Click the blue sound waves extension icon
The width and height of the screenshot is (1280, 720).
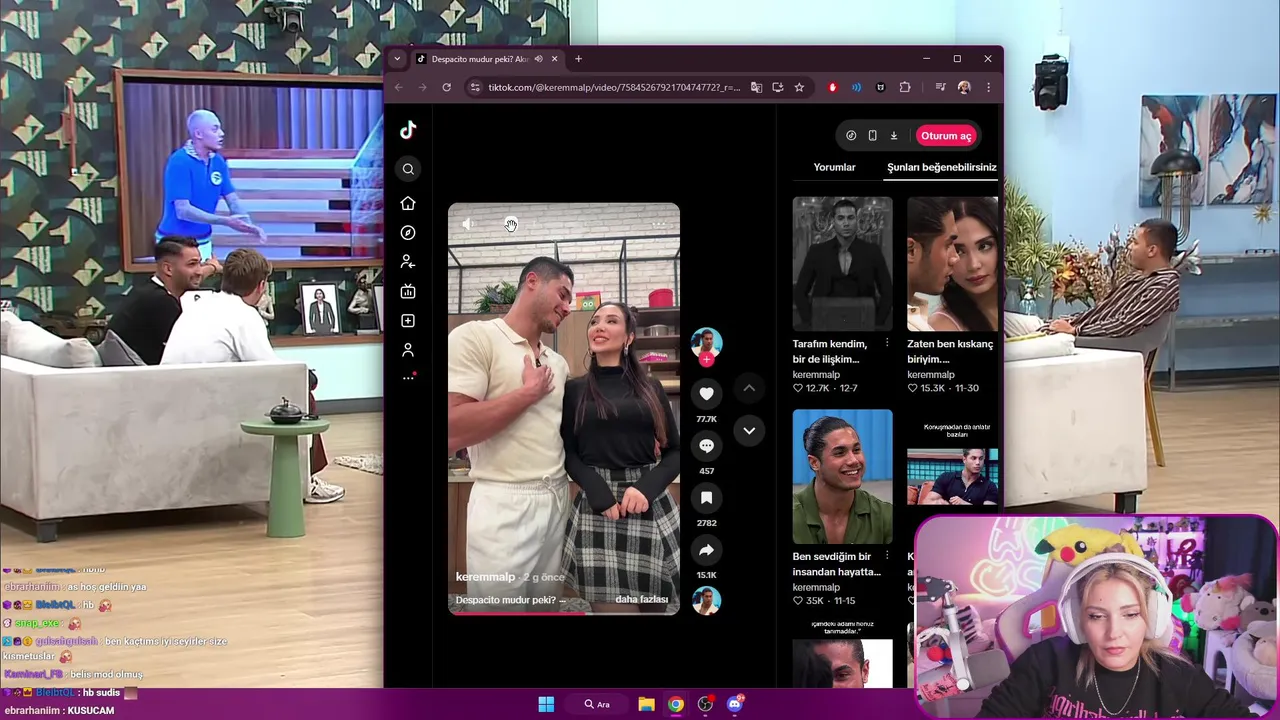pos(856,87)
